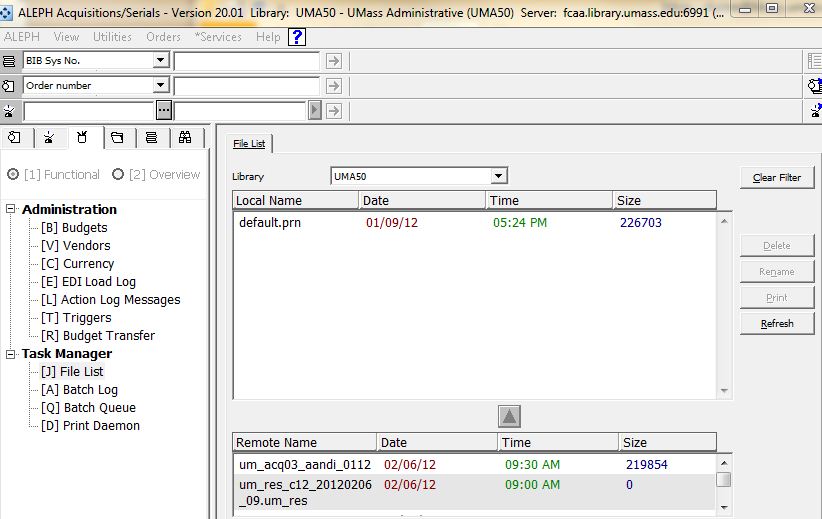Select the [2] Overview radio option
822x519 pixels.
click(118, 174)
